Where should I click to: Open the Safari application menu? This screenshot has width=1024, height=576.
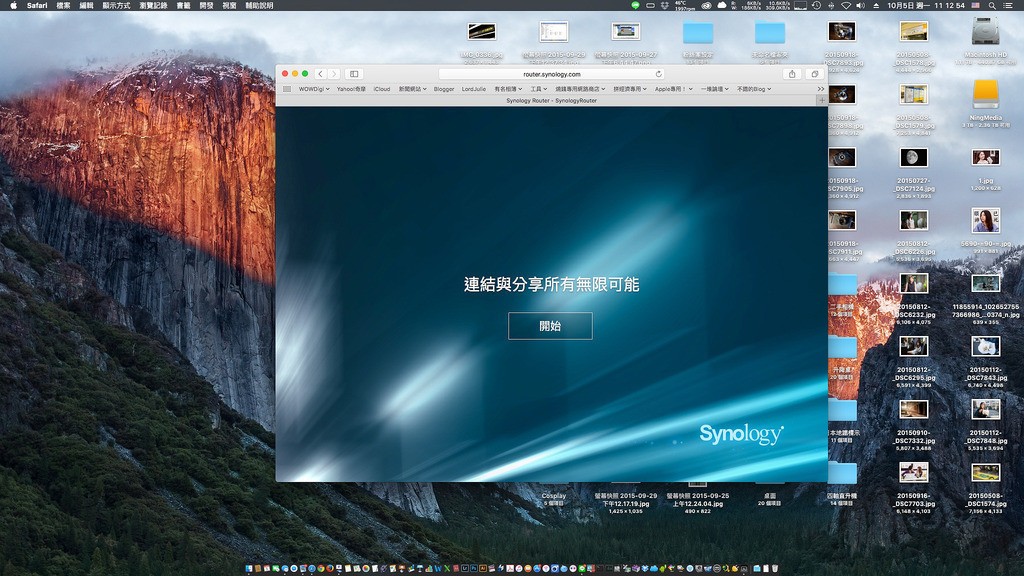(37, 5)
